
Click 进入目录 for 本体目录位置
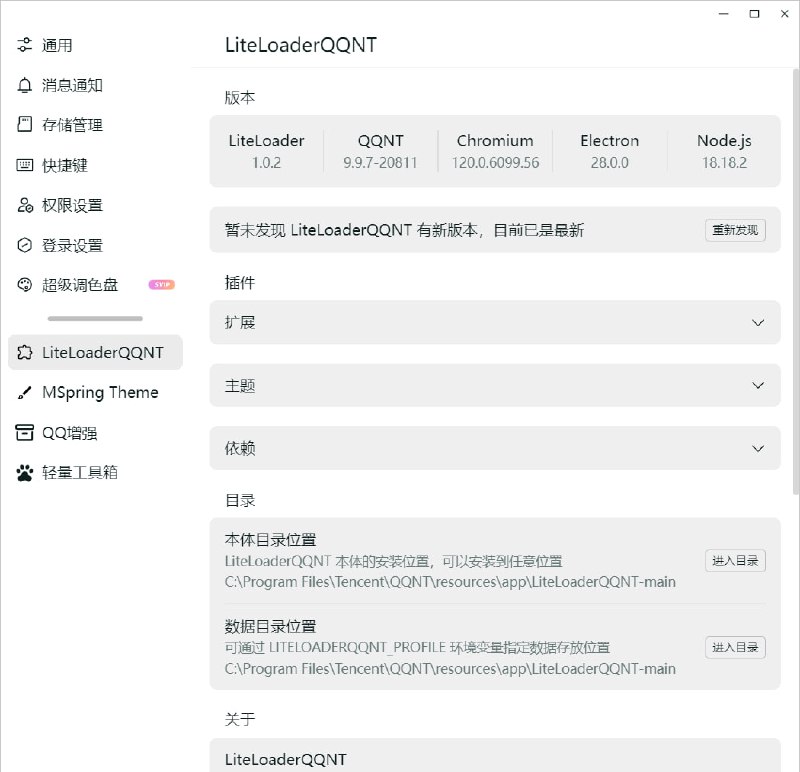pos(735,561)
